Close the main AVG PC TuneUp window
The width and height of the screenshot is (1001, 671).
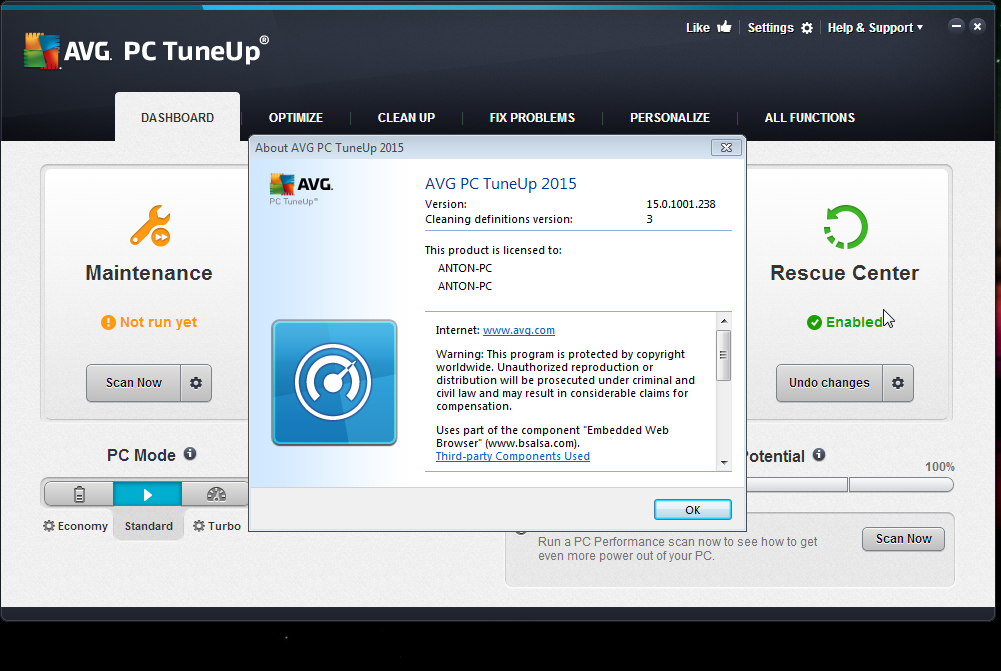pos(977,26)
